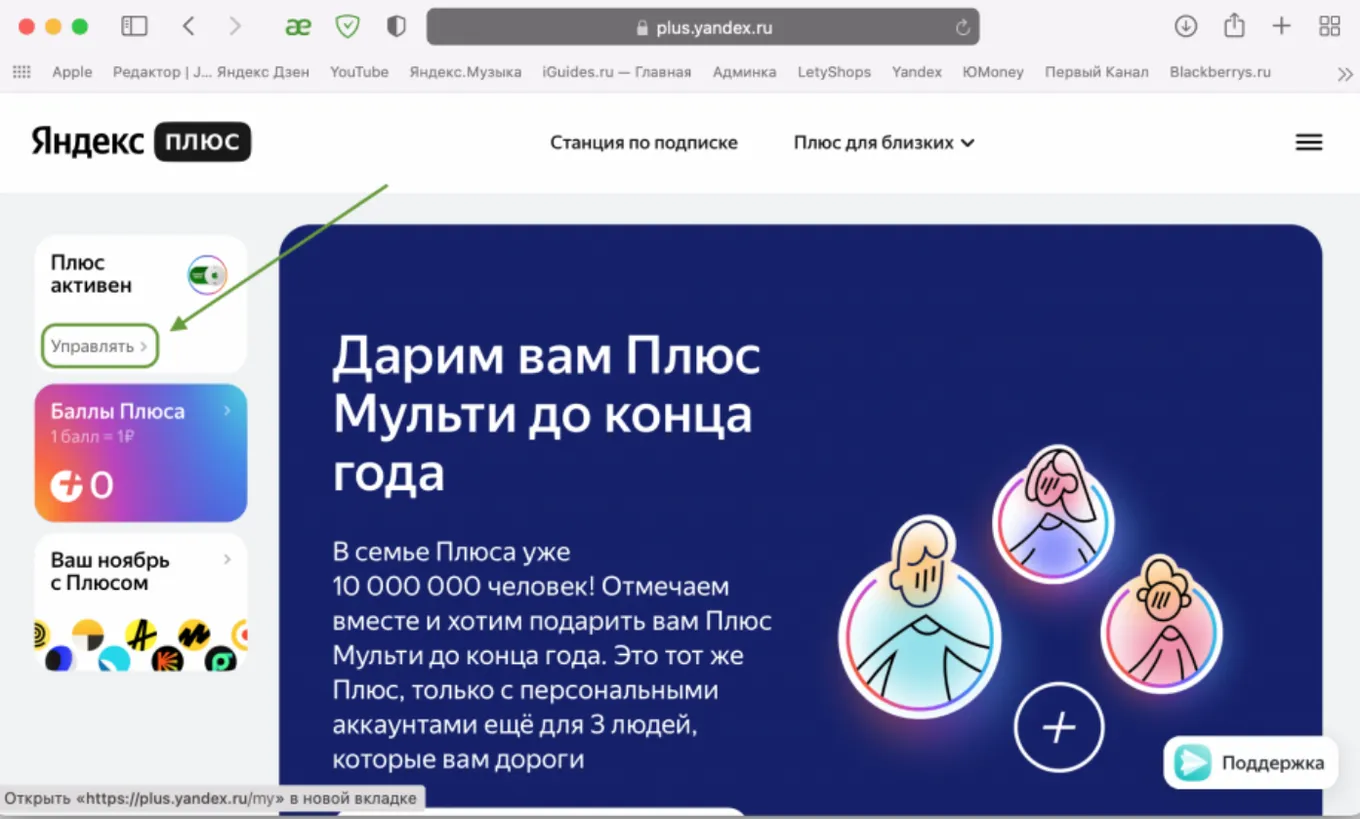This screenshot has width=1360, height=819.
Task: Open the Share icon in the toolbar
Action: coord(1235,26)
